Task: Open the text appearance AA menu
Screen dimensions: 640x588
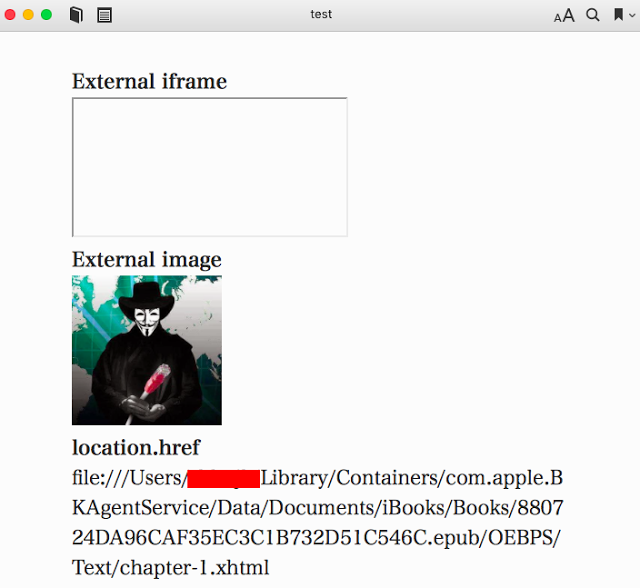Action: click(564, 16)
